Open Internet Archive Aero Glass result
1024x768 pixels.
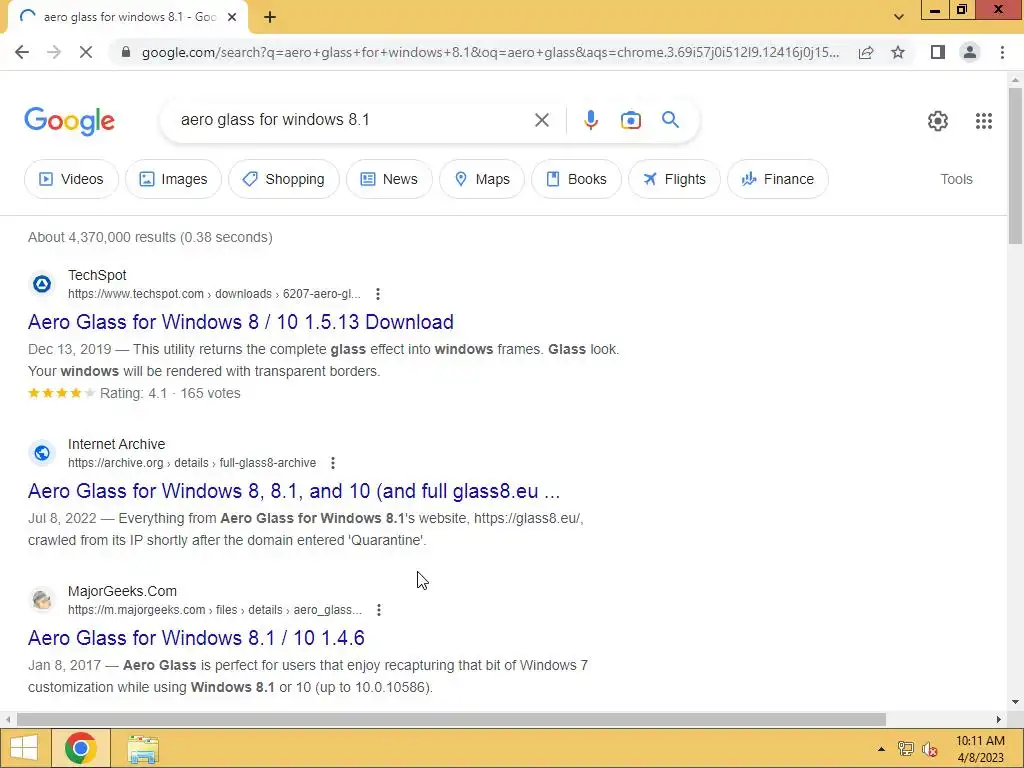294,491
